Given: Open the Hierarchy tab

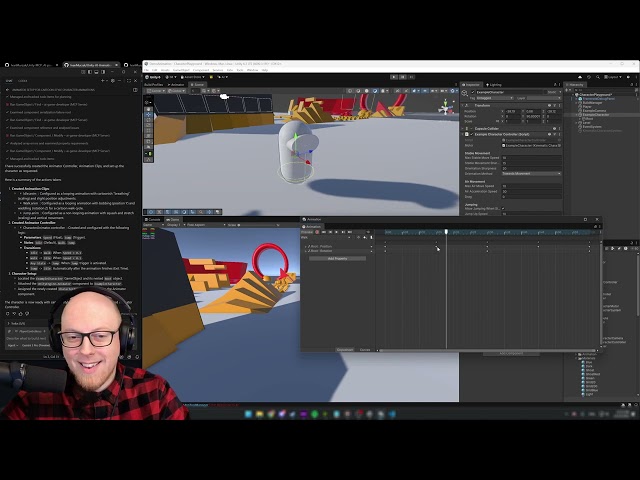Looking at the screenshot, I should 574,84.
